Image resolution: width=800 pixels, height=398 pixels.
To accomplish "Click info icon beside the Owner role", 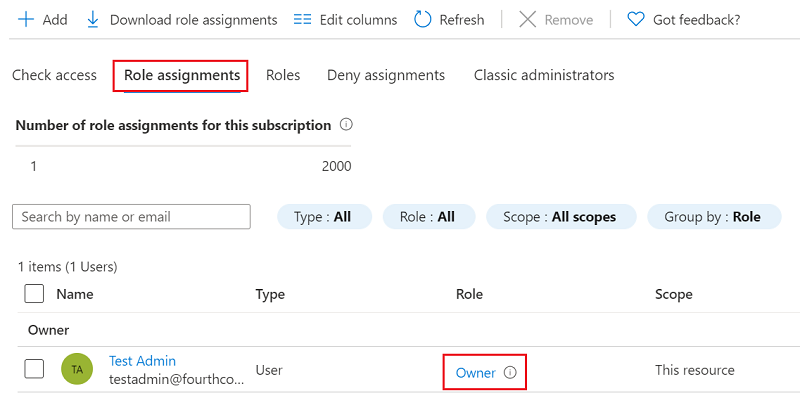I will 510,373.
